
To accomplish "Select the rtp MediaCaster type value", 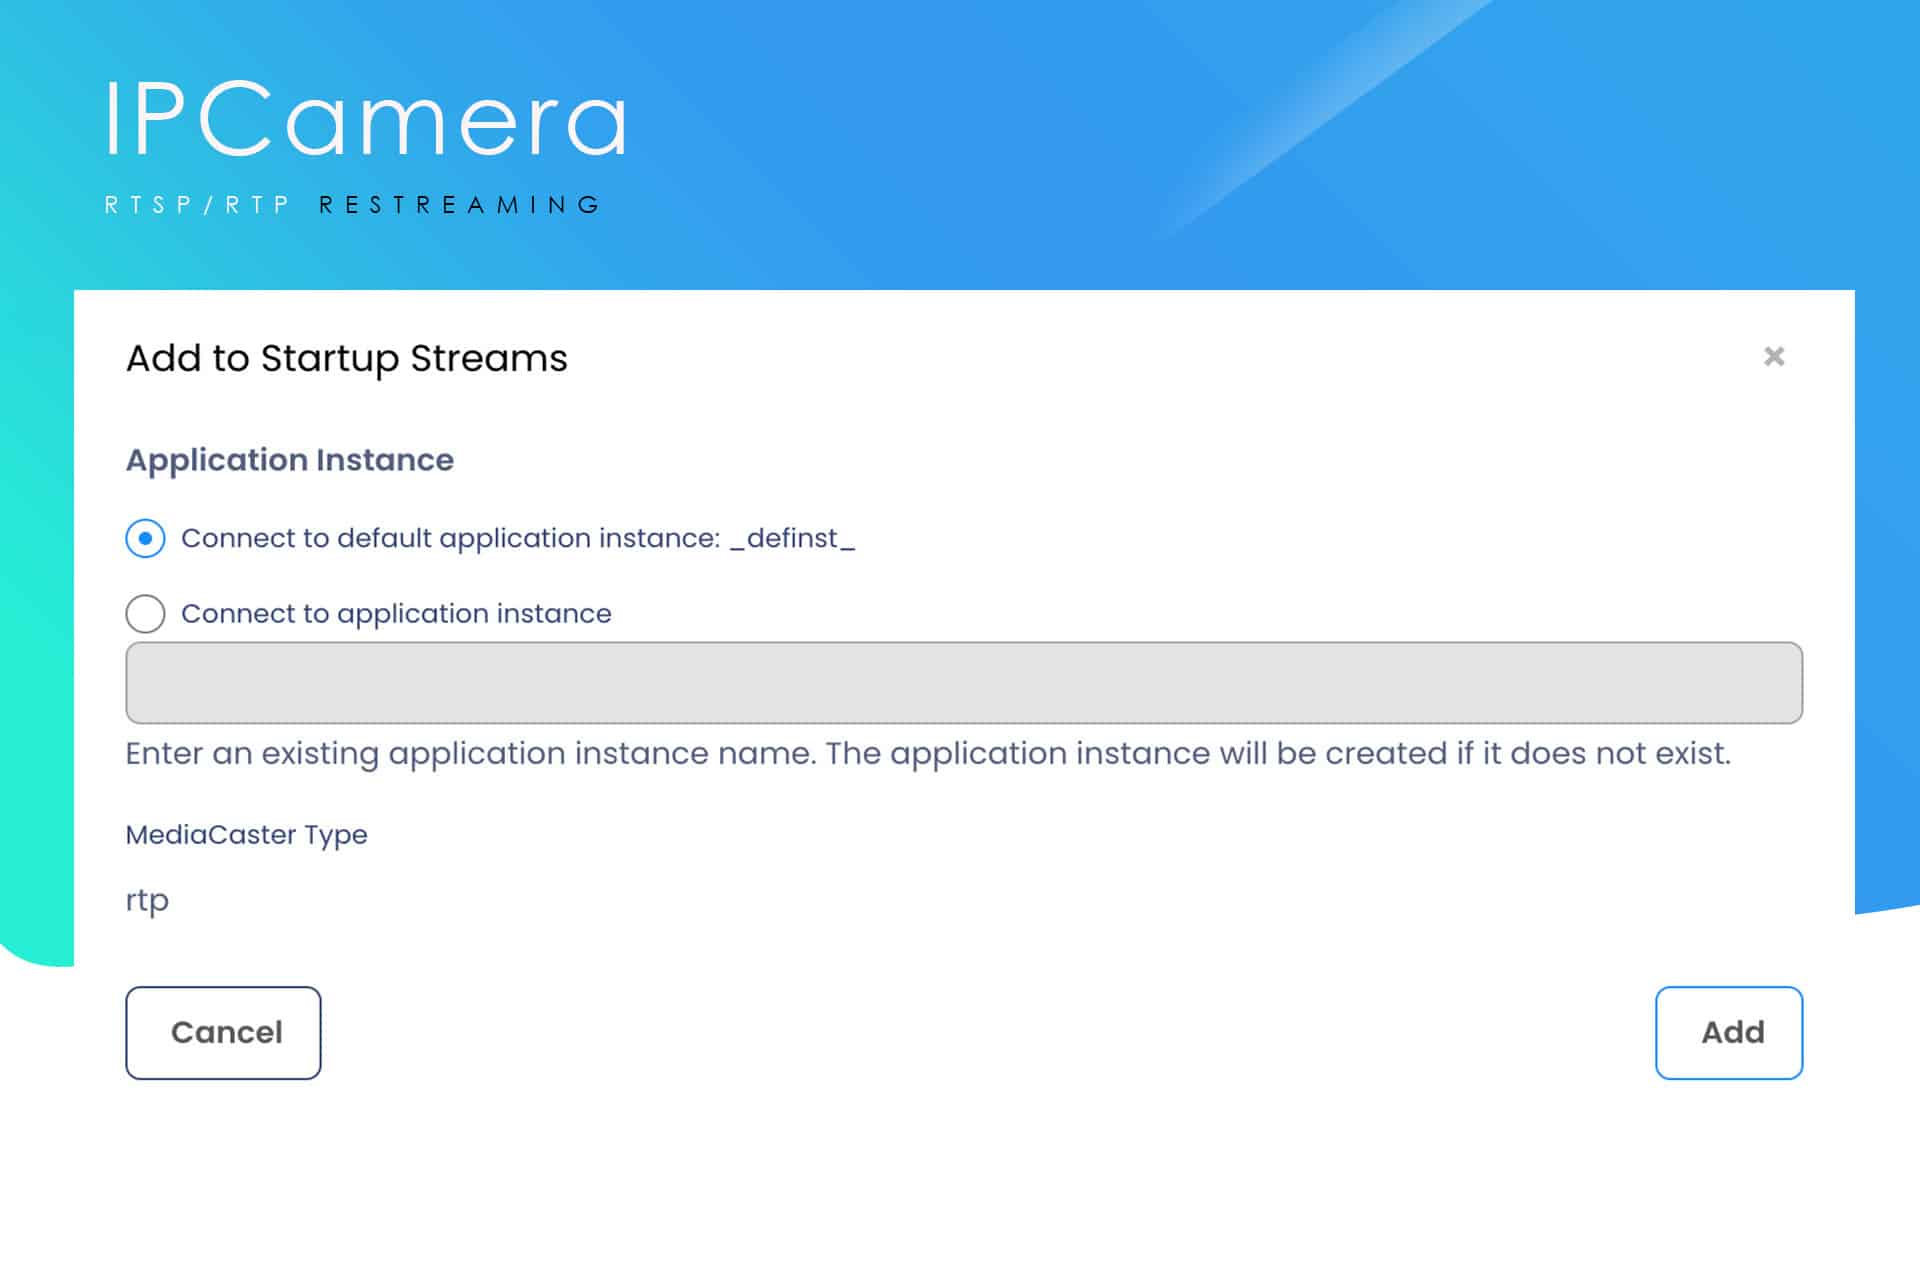I will 147,900.
